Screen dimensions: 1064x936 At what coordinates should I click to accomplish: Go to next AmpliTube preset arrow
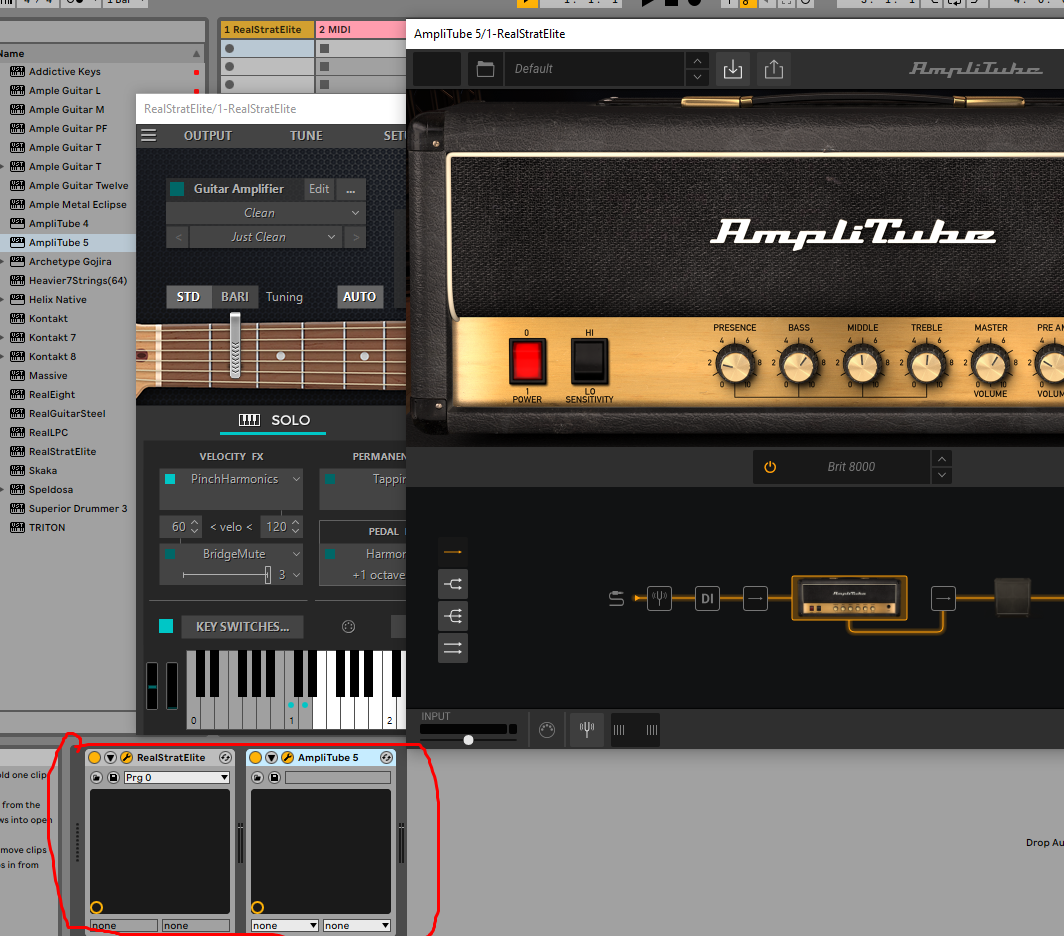click(697, 77)
